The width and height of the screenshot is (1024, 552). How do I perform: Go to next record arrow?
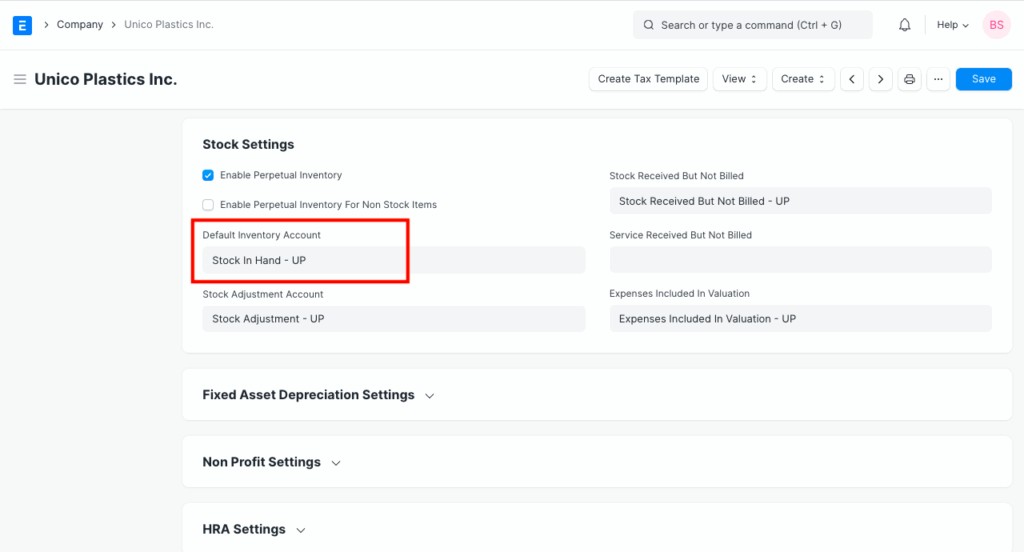(x=880, y=79)
